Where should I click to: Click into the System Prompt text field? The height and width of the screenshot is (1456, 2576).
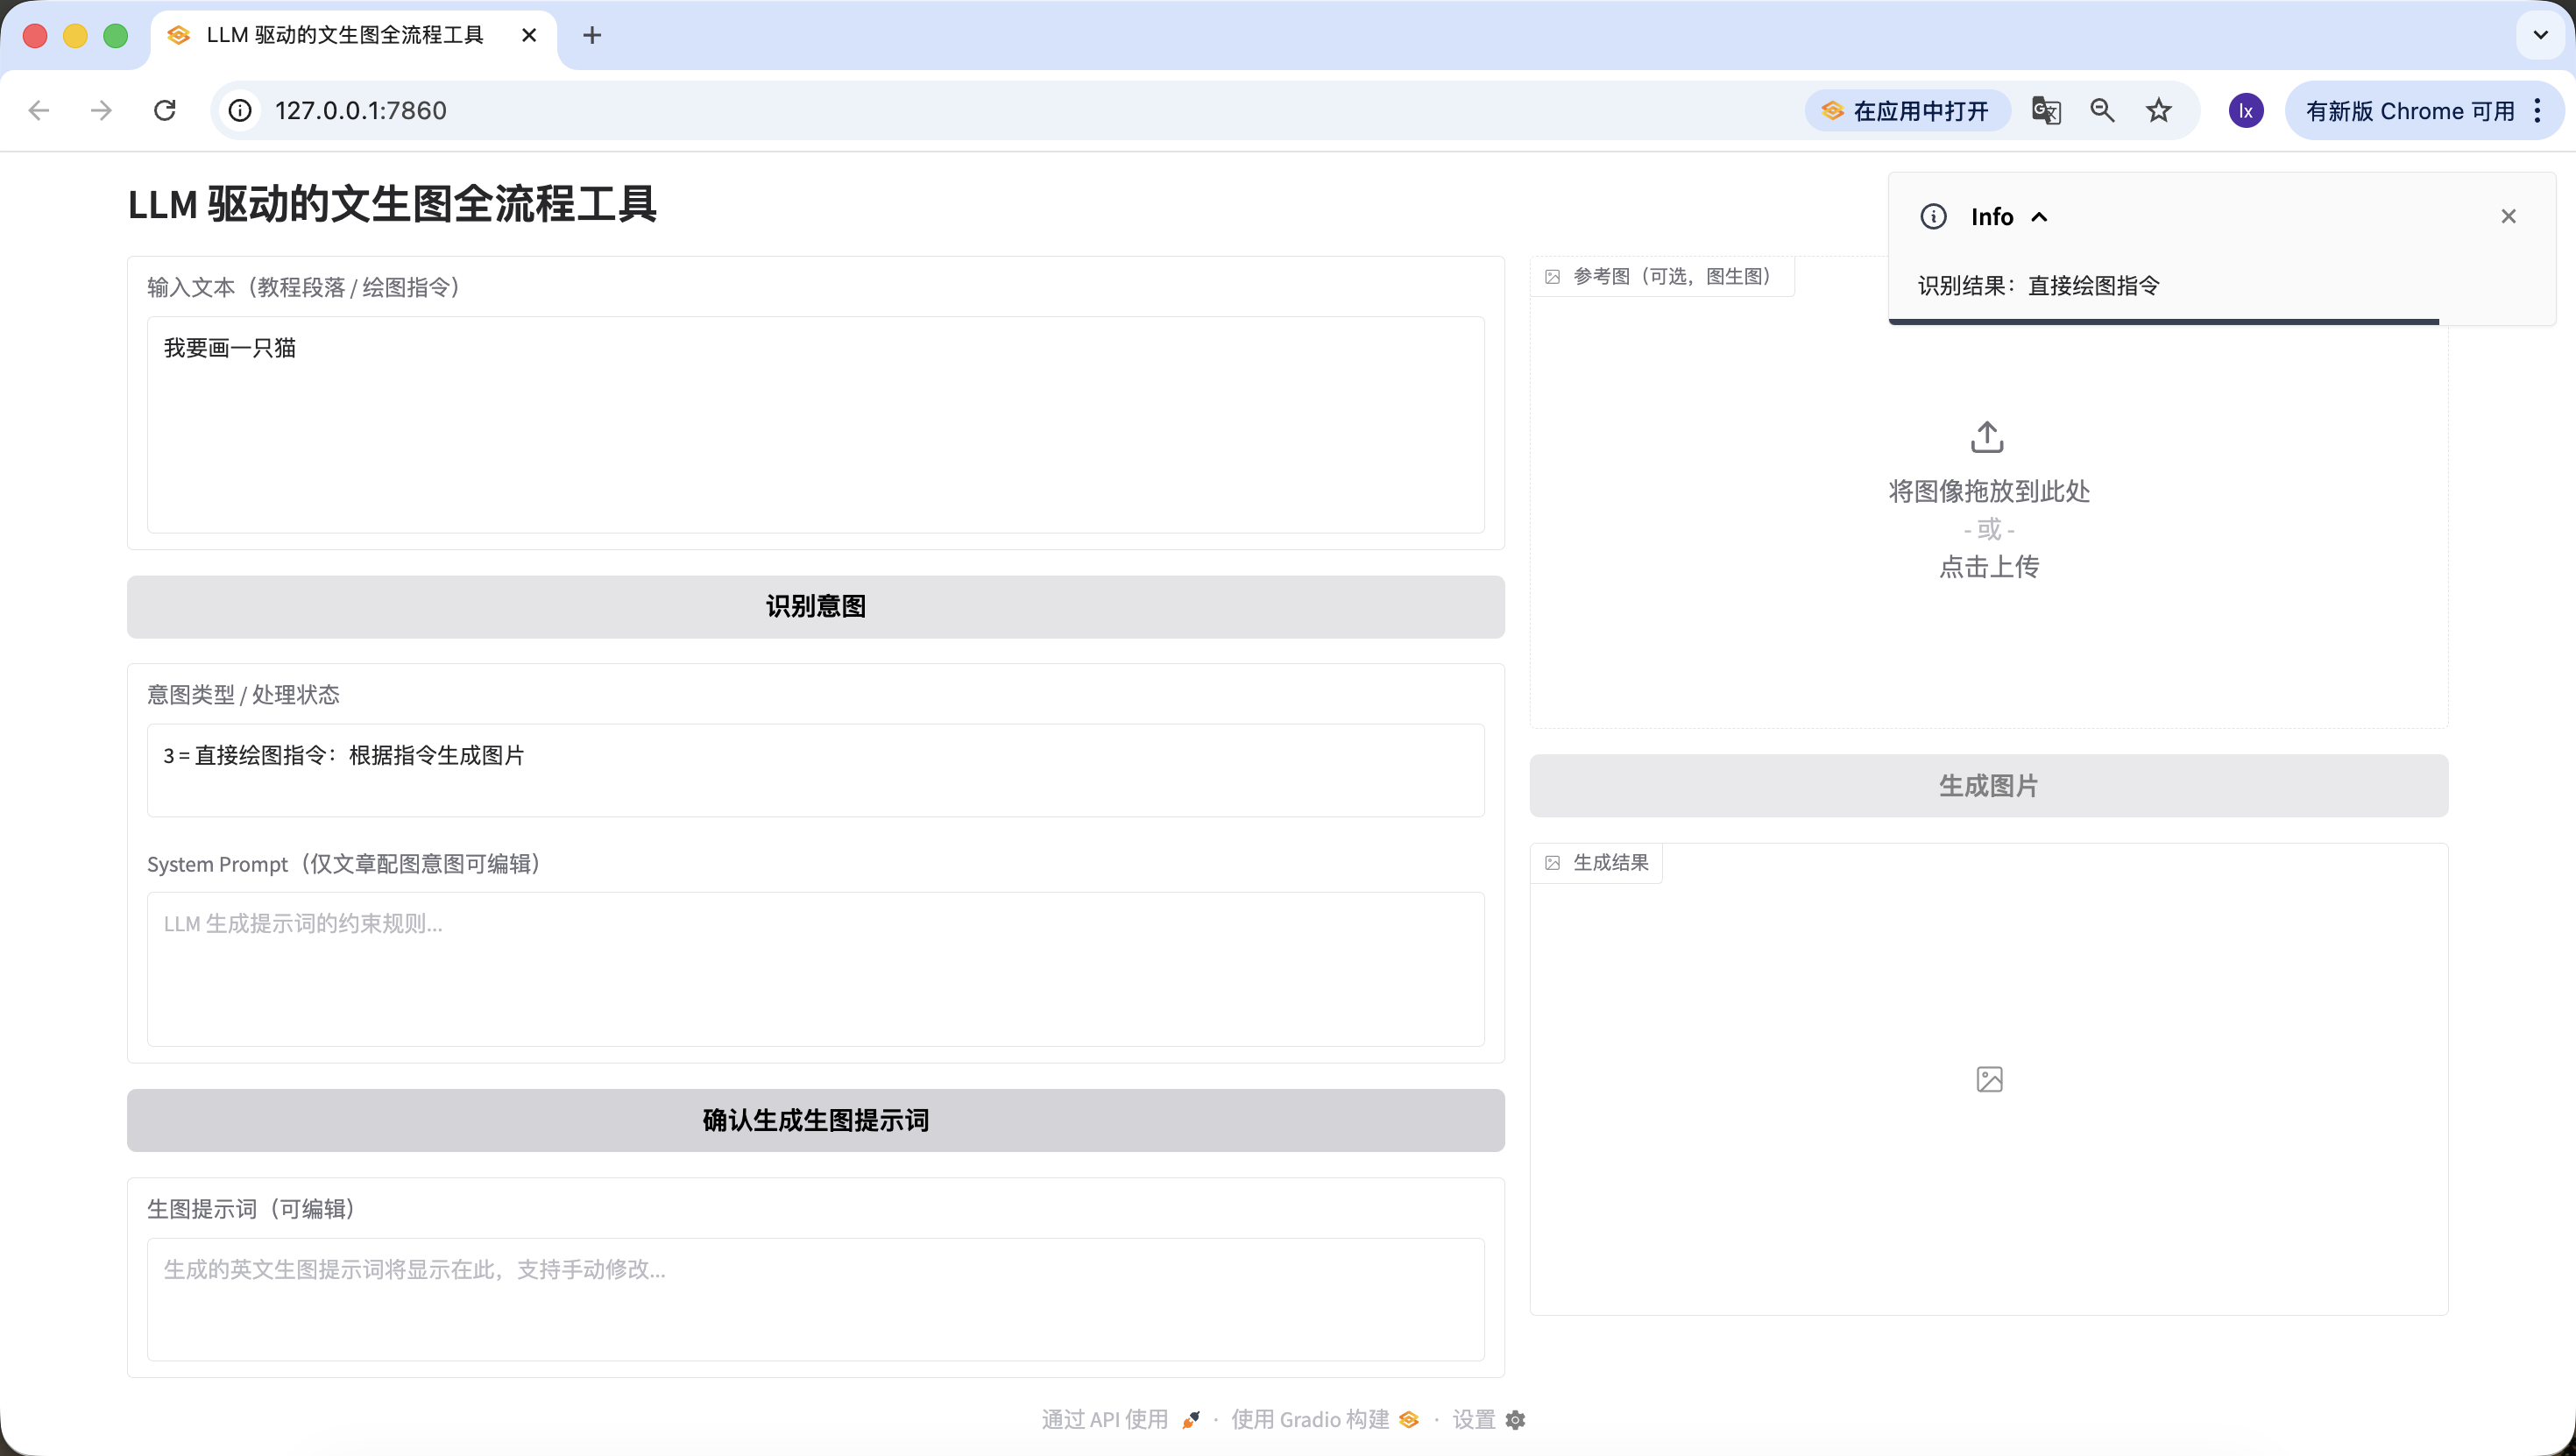815,968
